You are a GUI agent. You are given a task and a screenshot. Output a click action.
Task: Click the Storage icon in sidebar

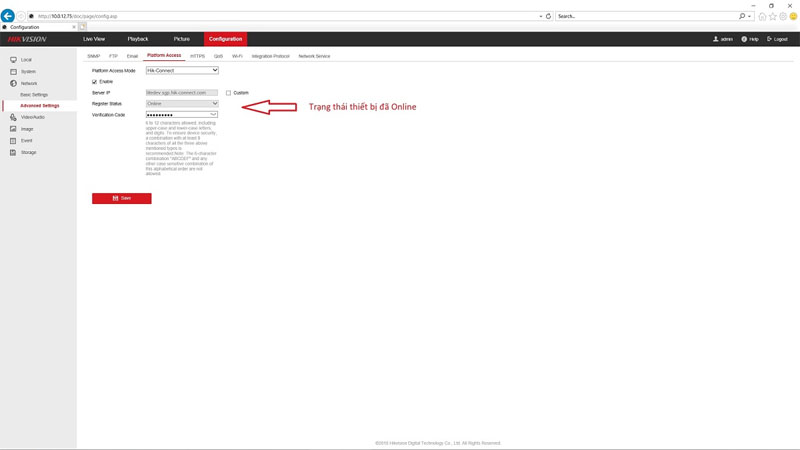[13, 152]
